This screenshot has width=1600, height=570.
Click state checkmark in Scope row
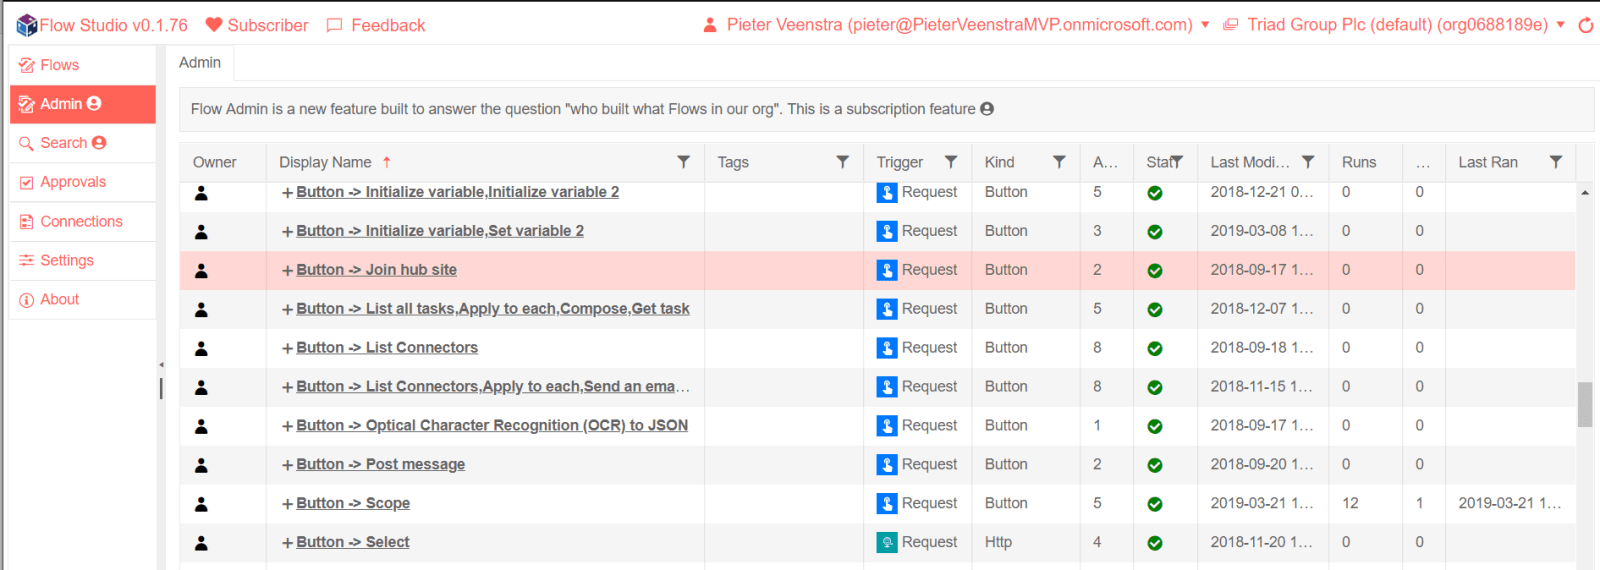click(1155, 504)
